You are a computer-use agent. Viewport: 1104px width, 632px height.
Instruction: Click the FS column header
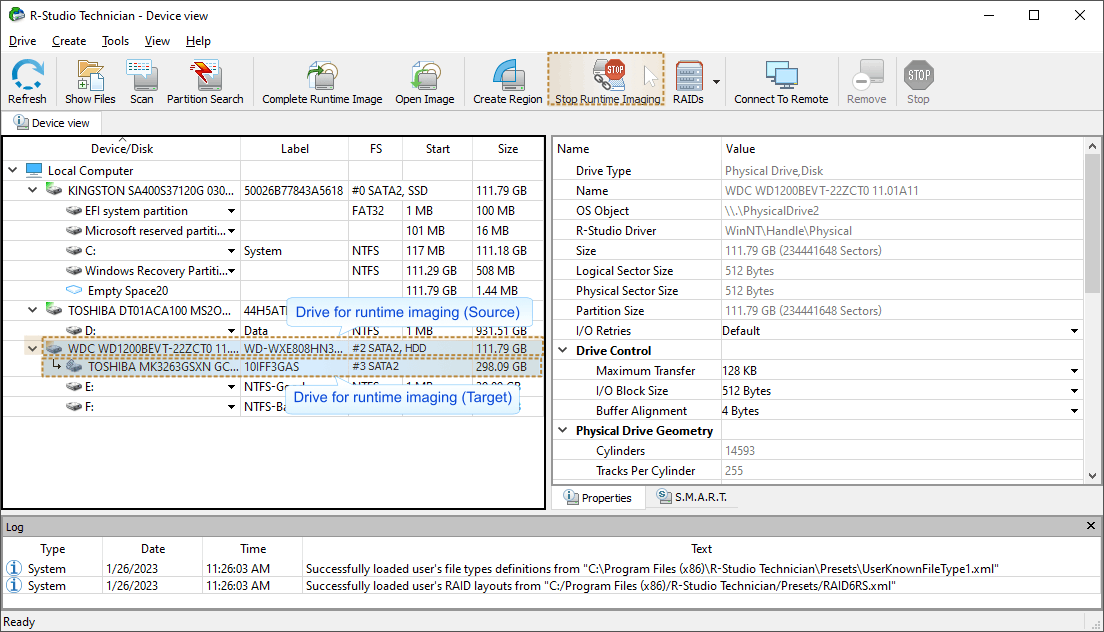[376, 148]
